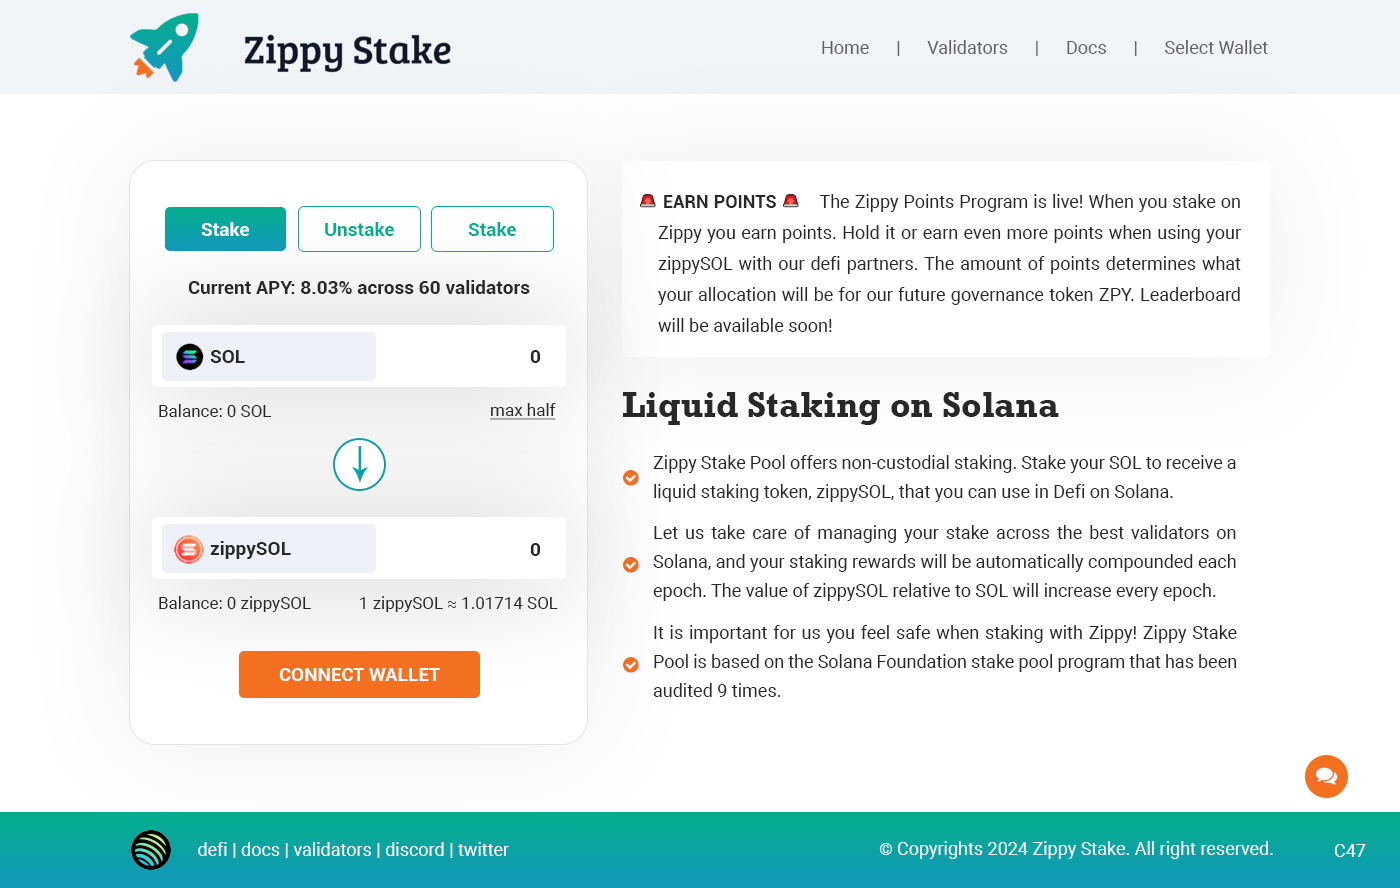Open the Select Wallet menu
This screenshot has height=888, width=1400.
(1215, 48)
